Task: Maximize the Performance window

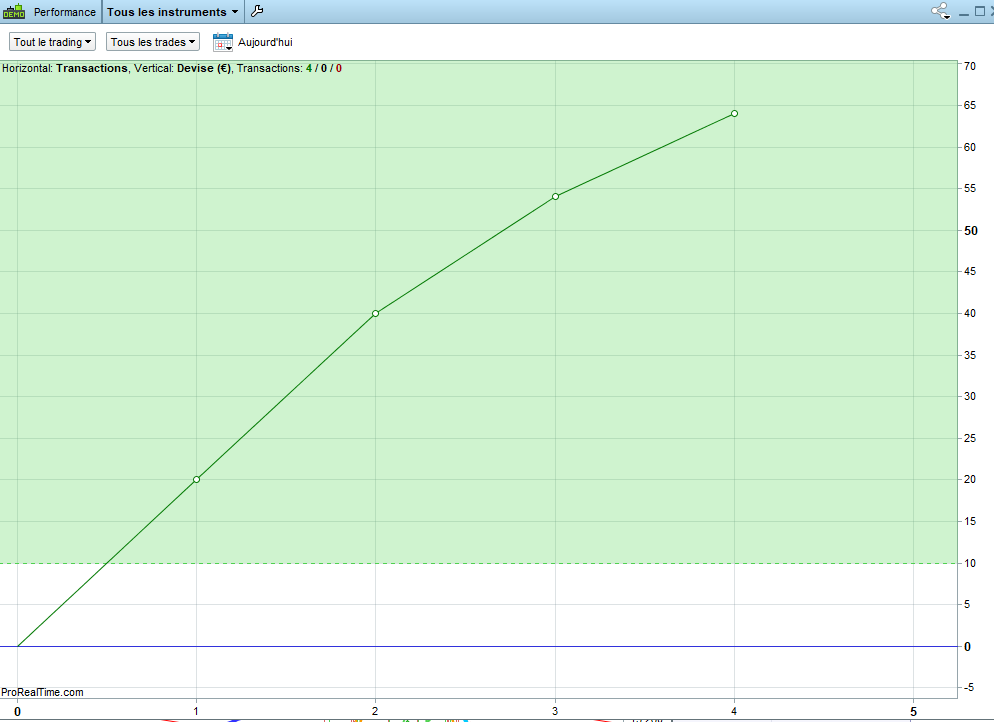Action: [x=979, y=11]
